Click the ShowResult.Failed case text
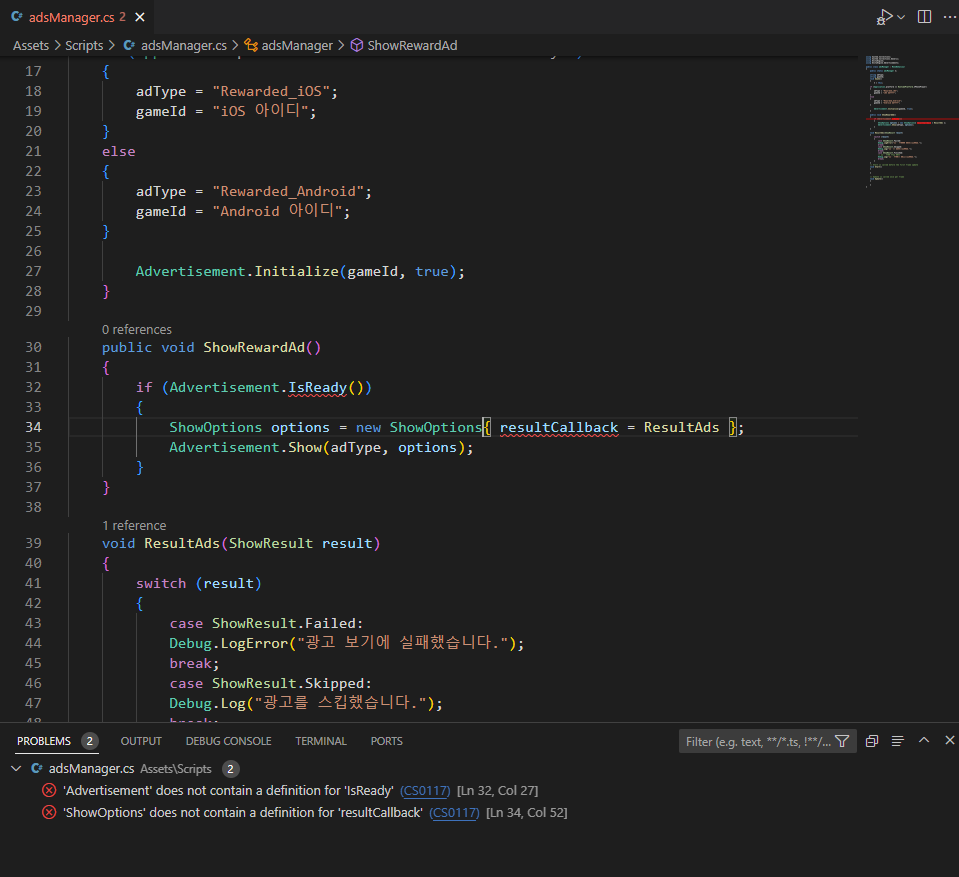The height and width of the screenshot is (877, 959). point(284,624)
